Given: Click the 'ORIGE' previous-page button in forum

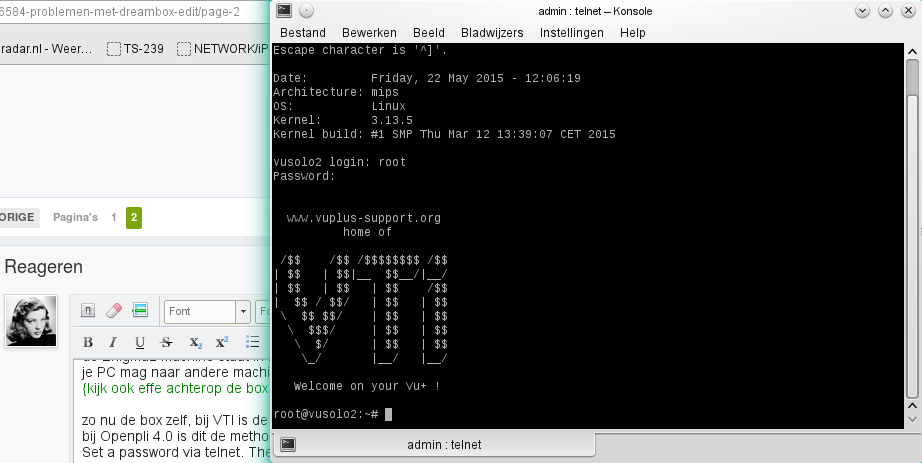Looking at the screenshot, I should (x=19, y=217).
